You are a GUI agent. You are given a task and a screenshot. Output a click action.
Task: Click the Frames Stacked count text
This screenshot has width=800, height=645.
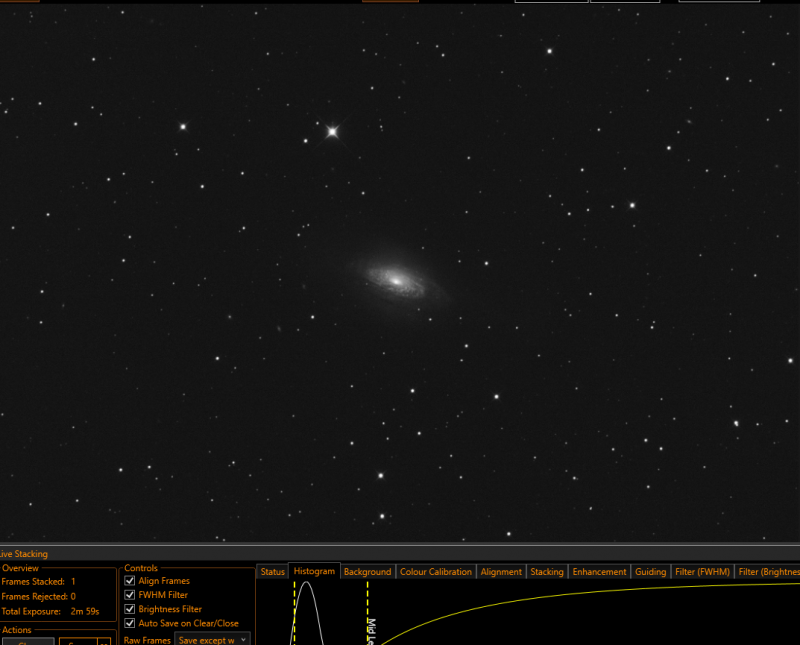(x=38, y=581)
